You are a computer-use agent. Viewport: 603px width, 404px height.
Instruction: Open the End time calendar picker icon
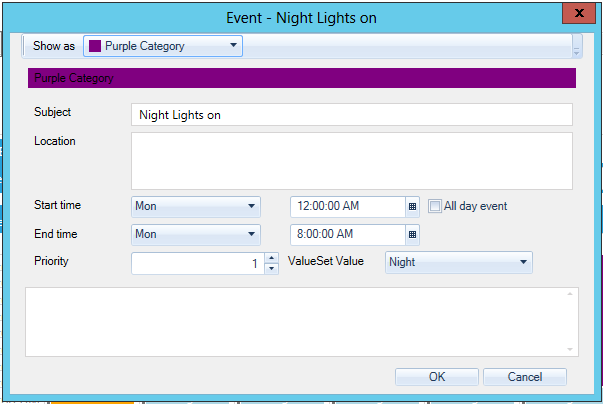point(412,235)
